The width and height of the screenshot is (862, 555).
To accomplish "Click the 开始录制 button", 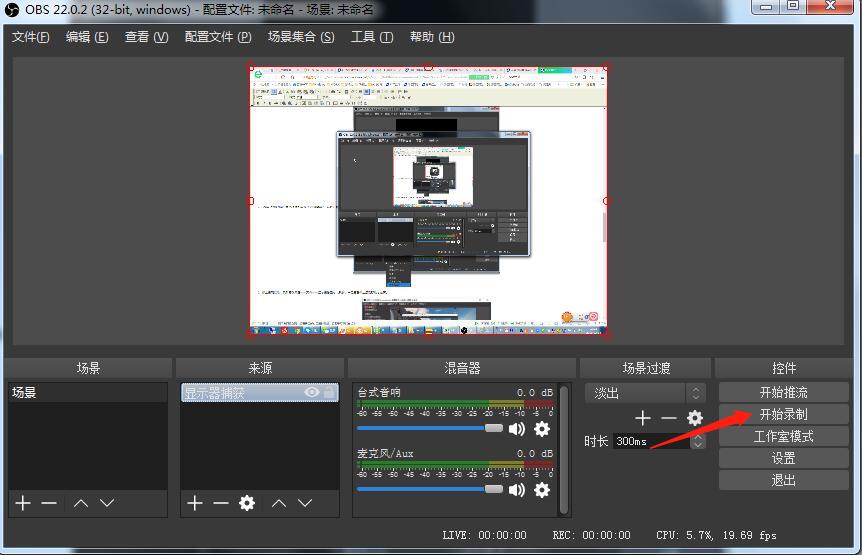I will pos(783,414).
